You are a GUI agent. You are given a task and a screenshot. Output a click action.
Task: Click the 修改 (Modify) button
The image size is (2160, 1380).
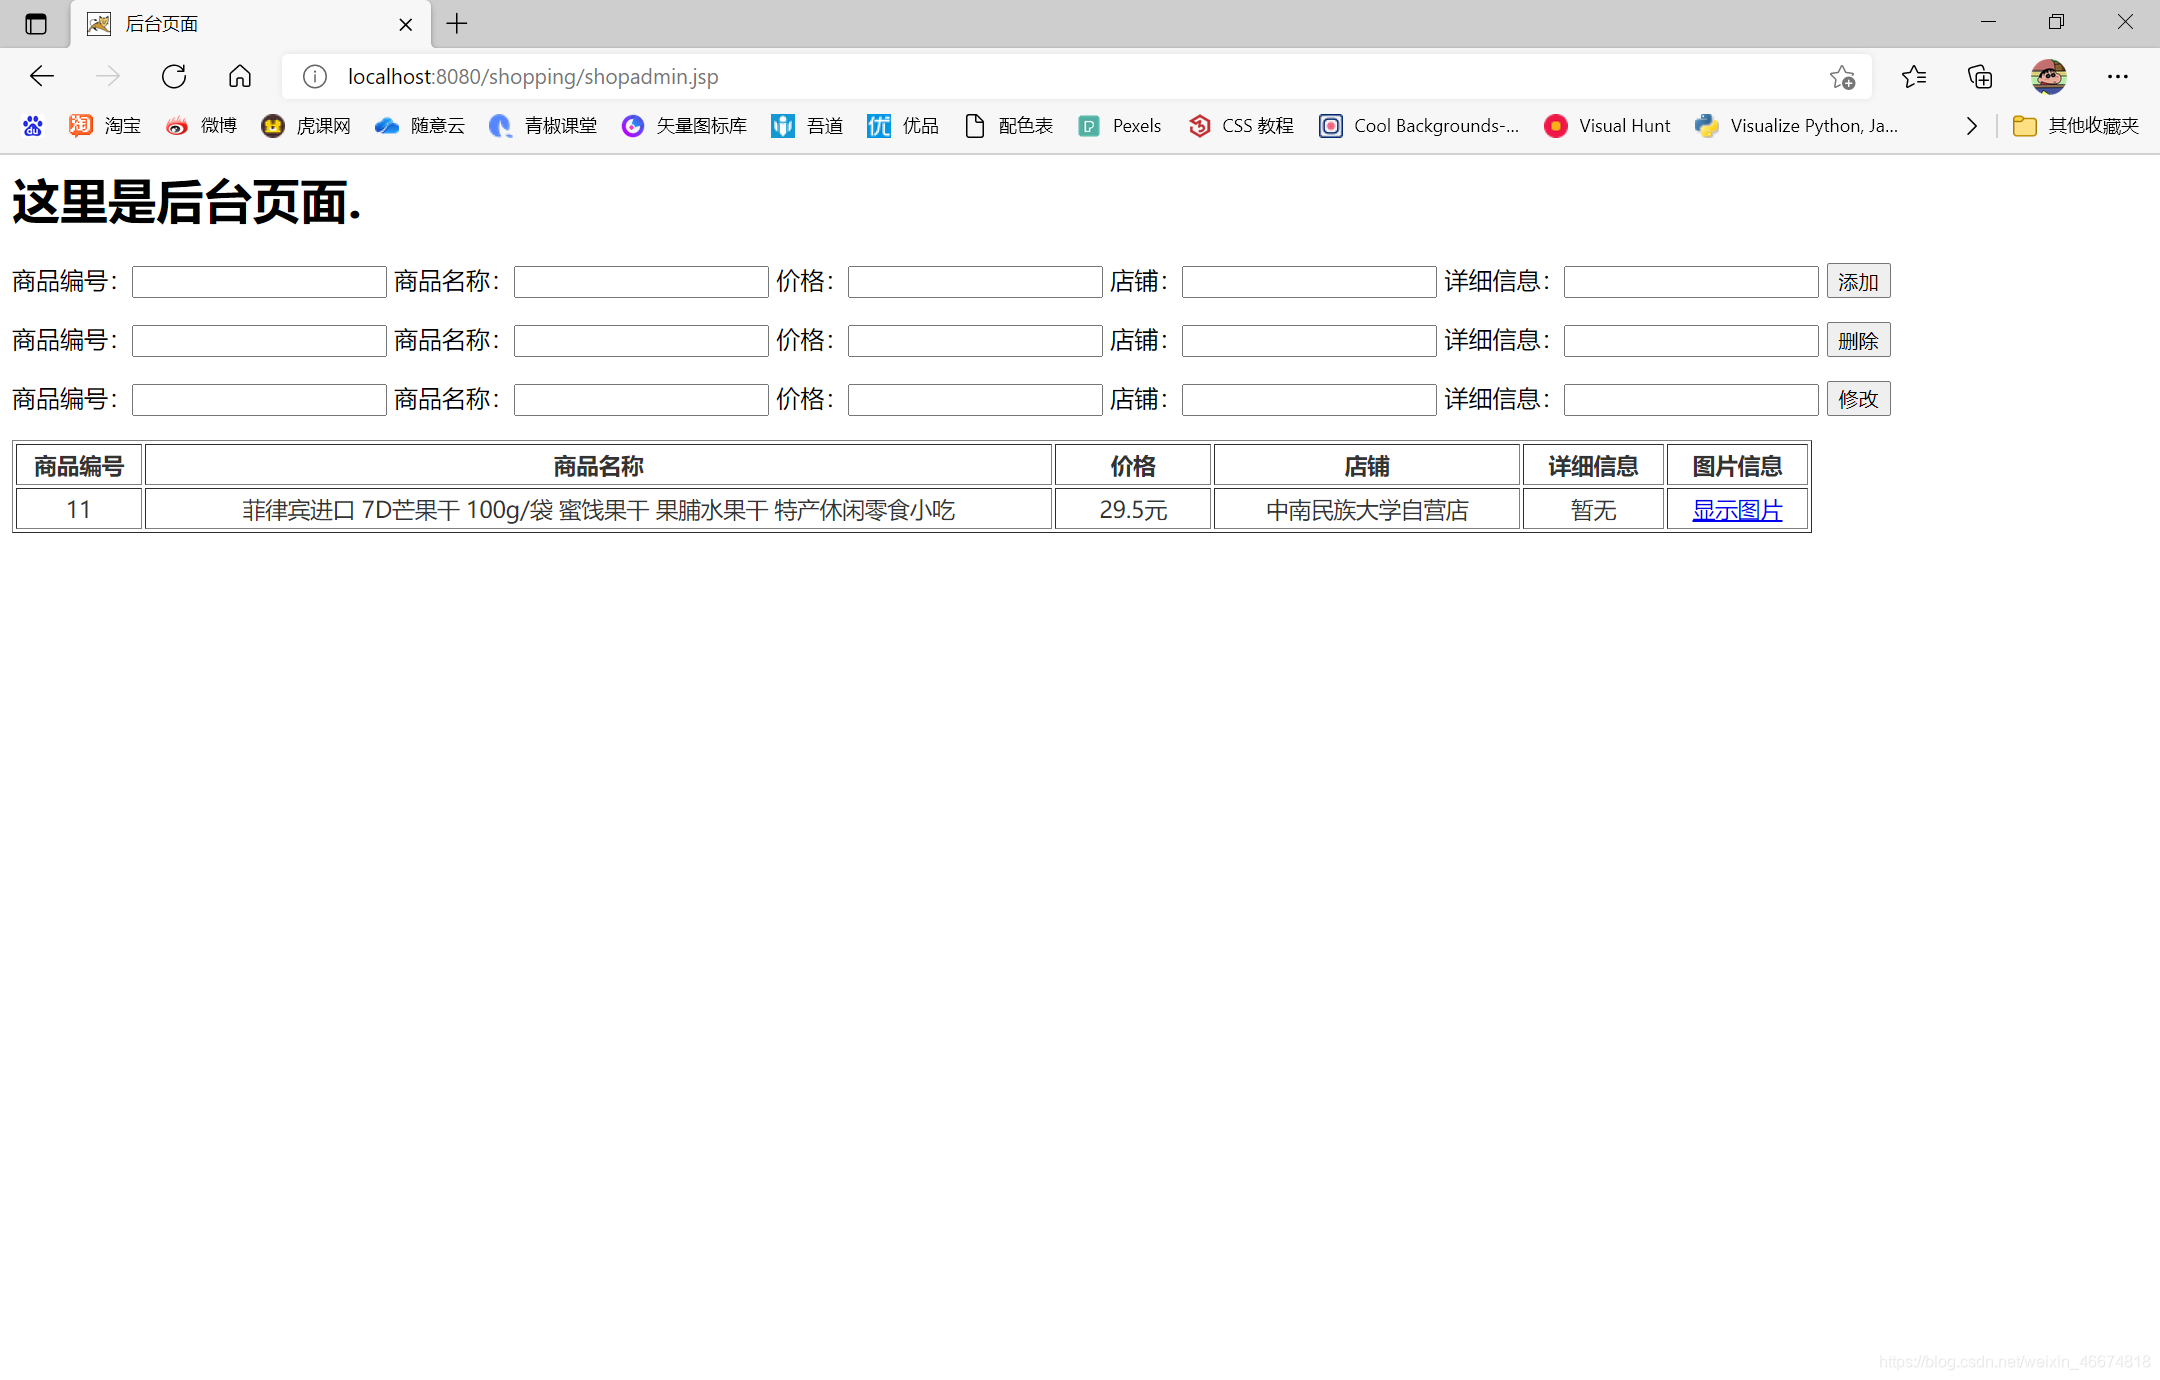(x=1858, y=400)
